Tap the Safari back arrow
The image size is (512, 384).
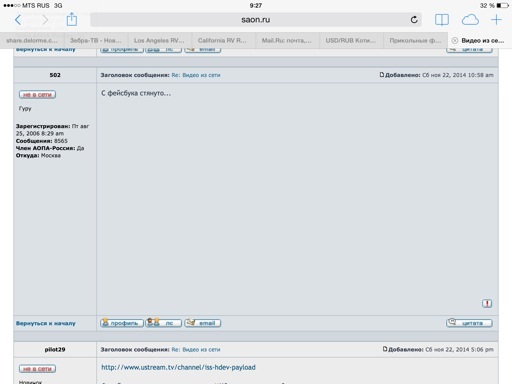[x=18, y=20]
